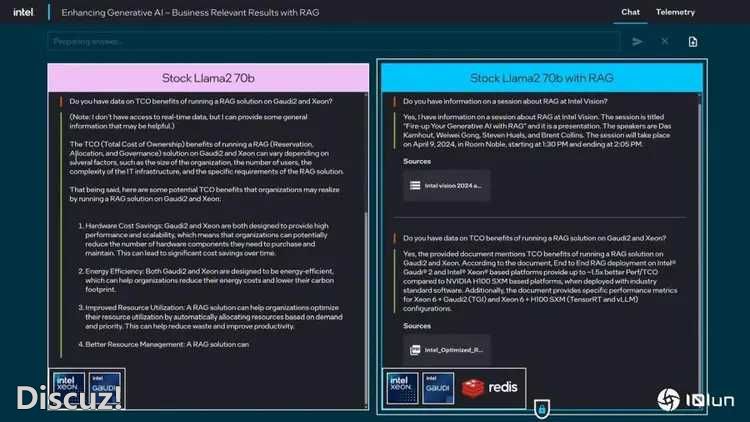Viewport: 750px width, 422px height.
Task: Click RAG panel question about TCO benefits
Action: click(x=534, y=238)
